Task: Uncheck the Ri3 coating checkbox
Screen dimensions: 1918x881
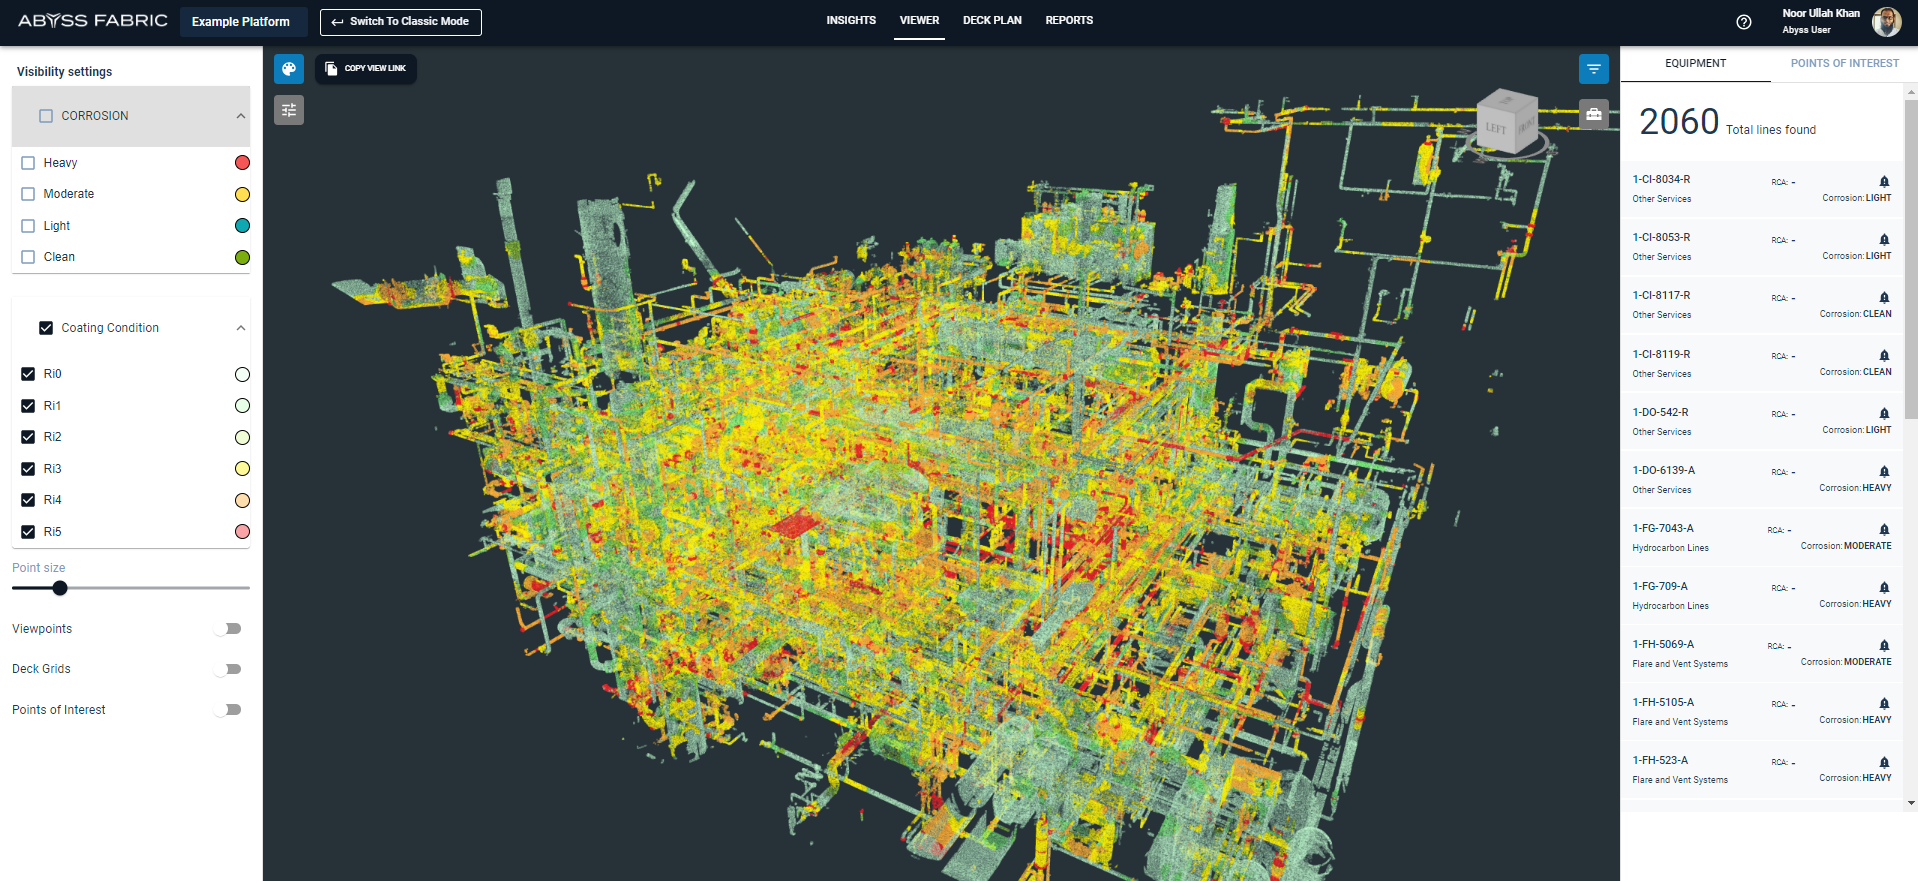Action: click(x=28, y=469)
